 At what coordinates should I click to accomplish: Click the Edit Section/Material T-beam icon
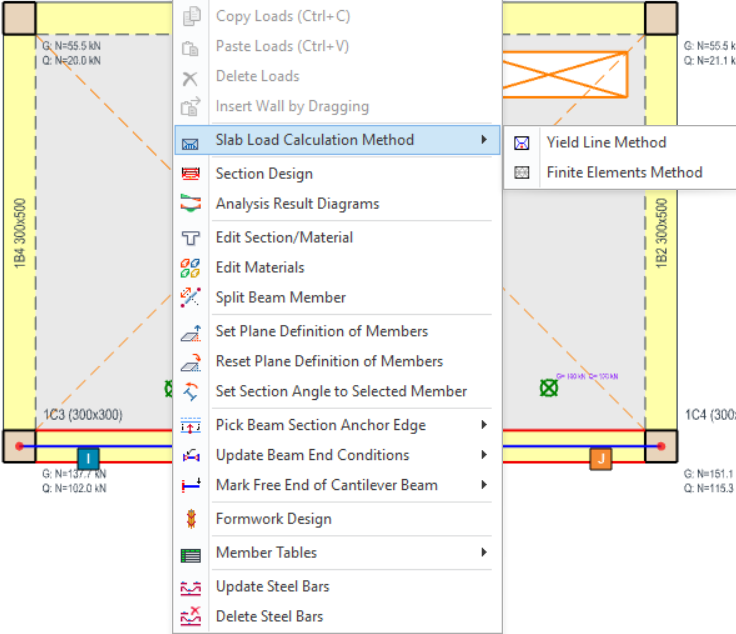190,238
